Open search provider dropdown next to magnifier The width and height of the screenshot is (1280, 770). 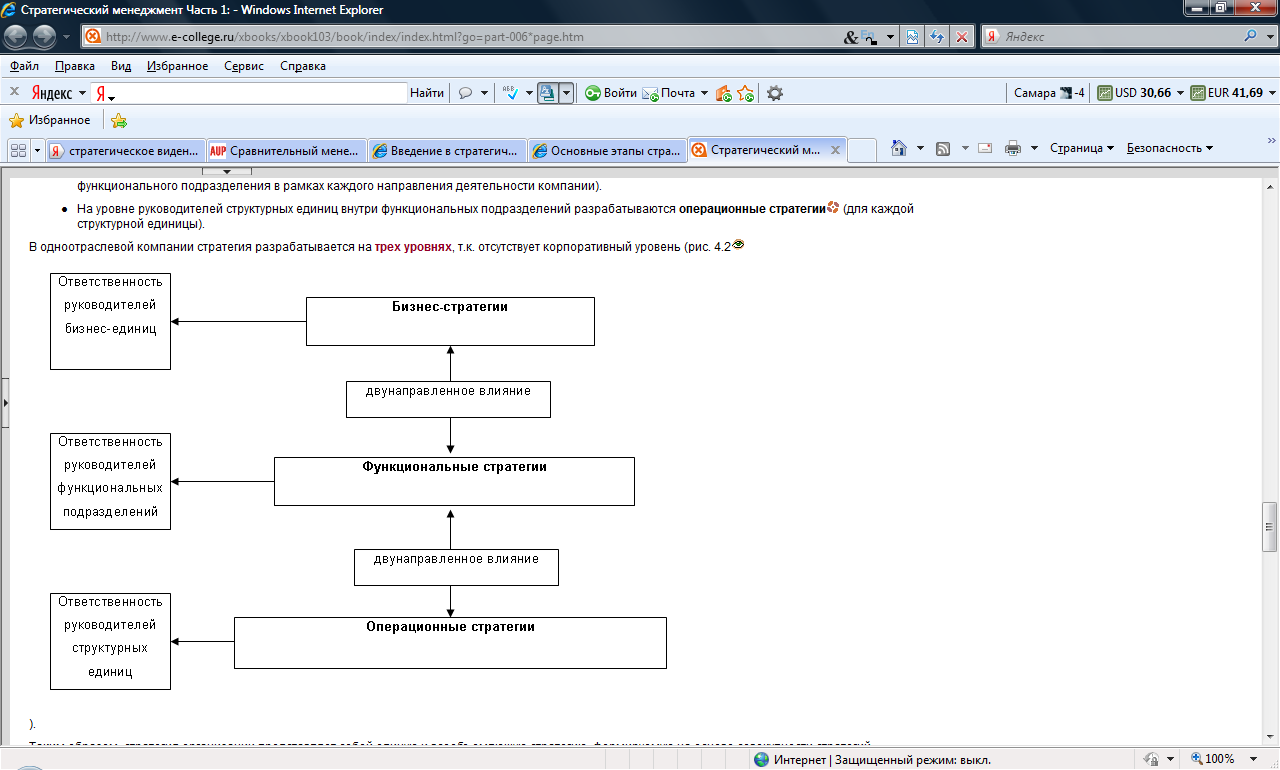coord(1269,37)
